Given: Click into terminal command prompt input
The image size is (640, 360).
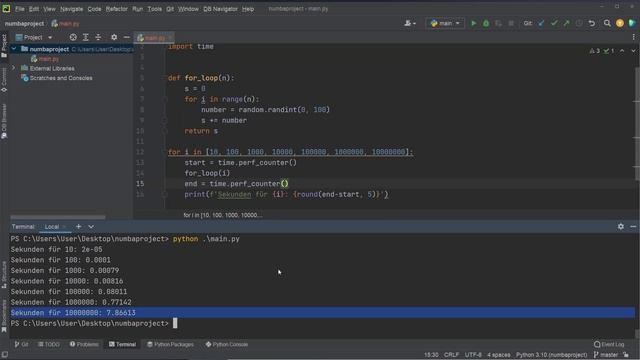Looking at the screenshot, I should tap(175, 323).
